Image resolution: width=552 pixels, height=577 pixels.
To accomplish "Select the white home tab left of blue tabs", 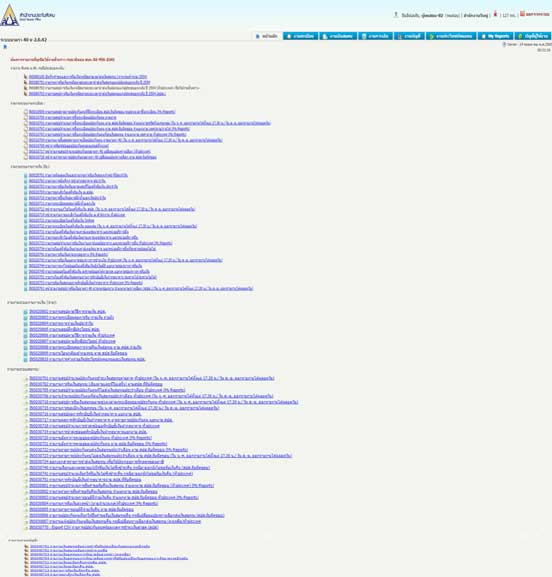I will click(x=267, y=36).
